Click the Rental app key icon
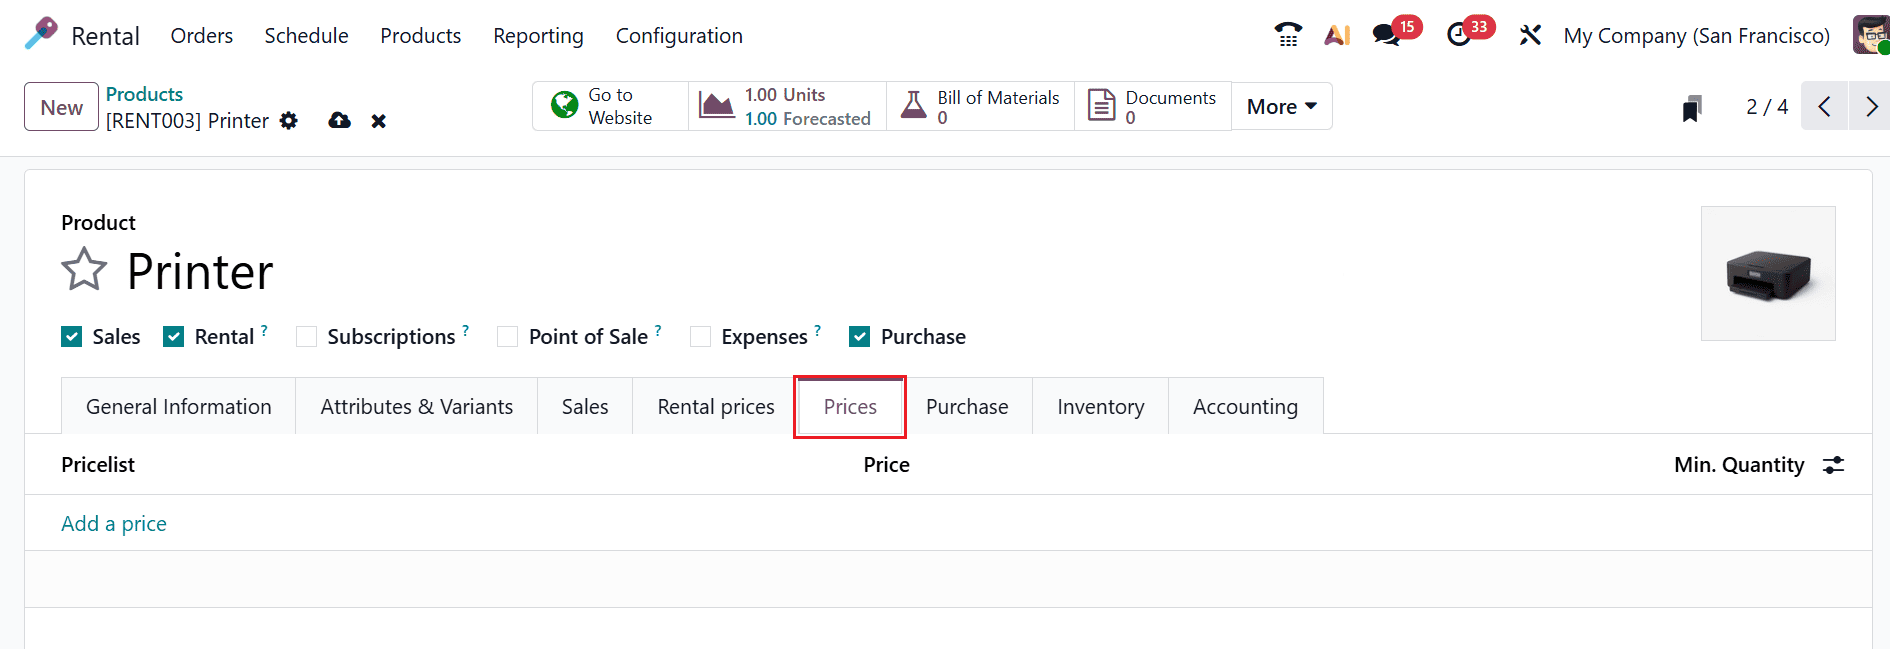1890x649 pixels. click(41, 34)
